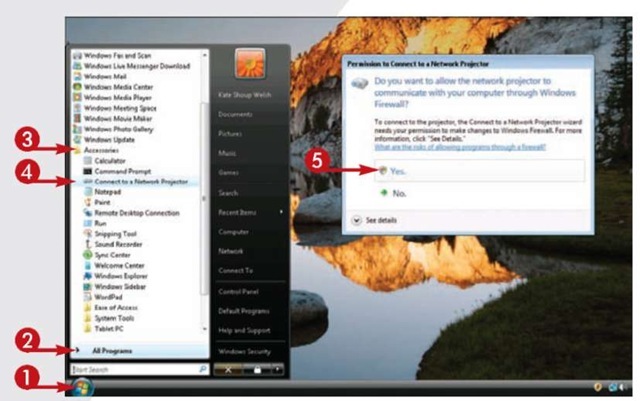
Task: Open Windows Security from Start menu
Action: 244,351
